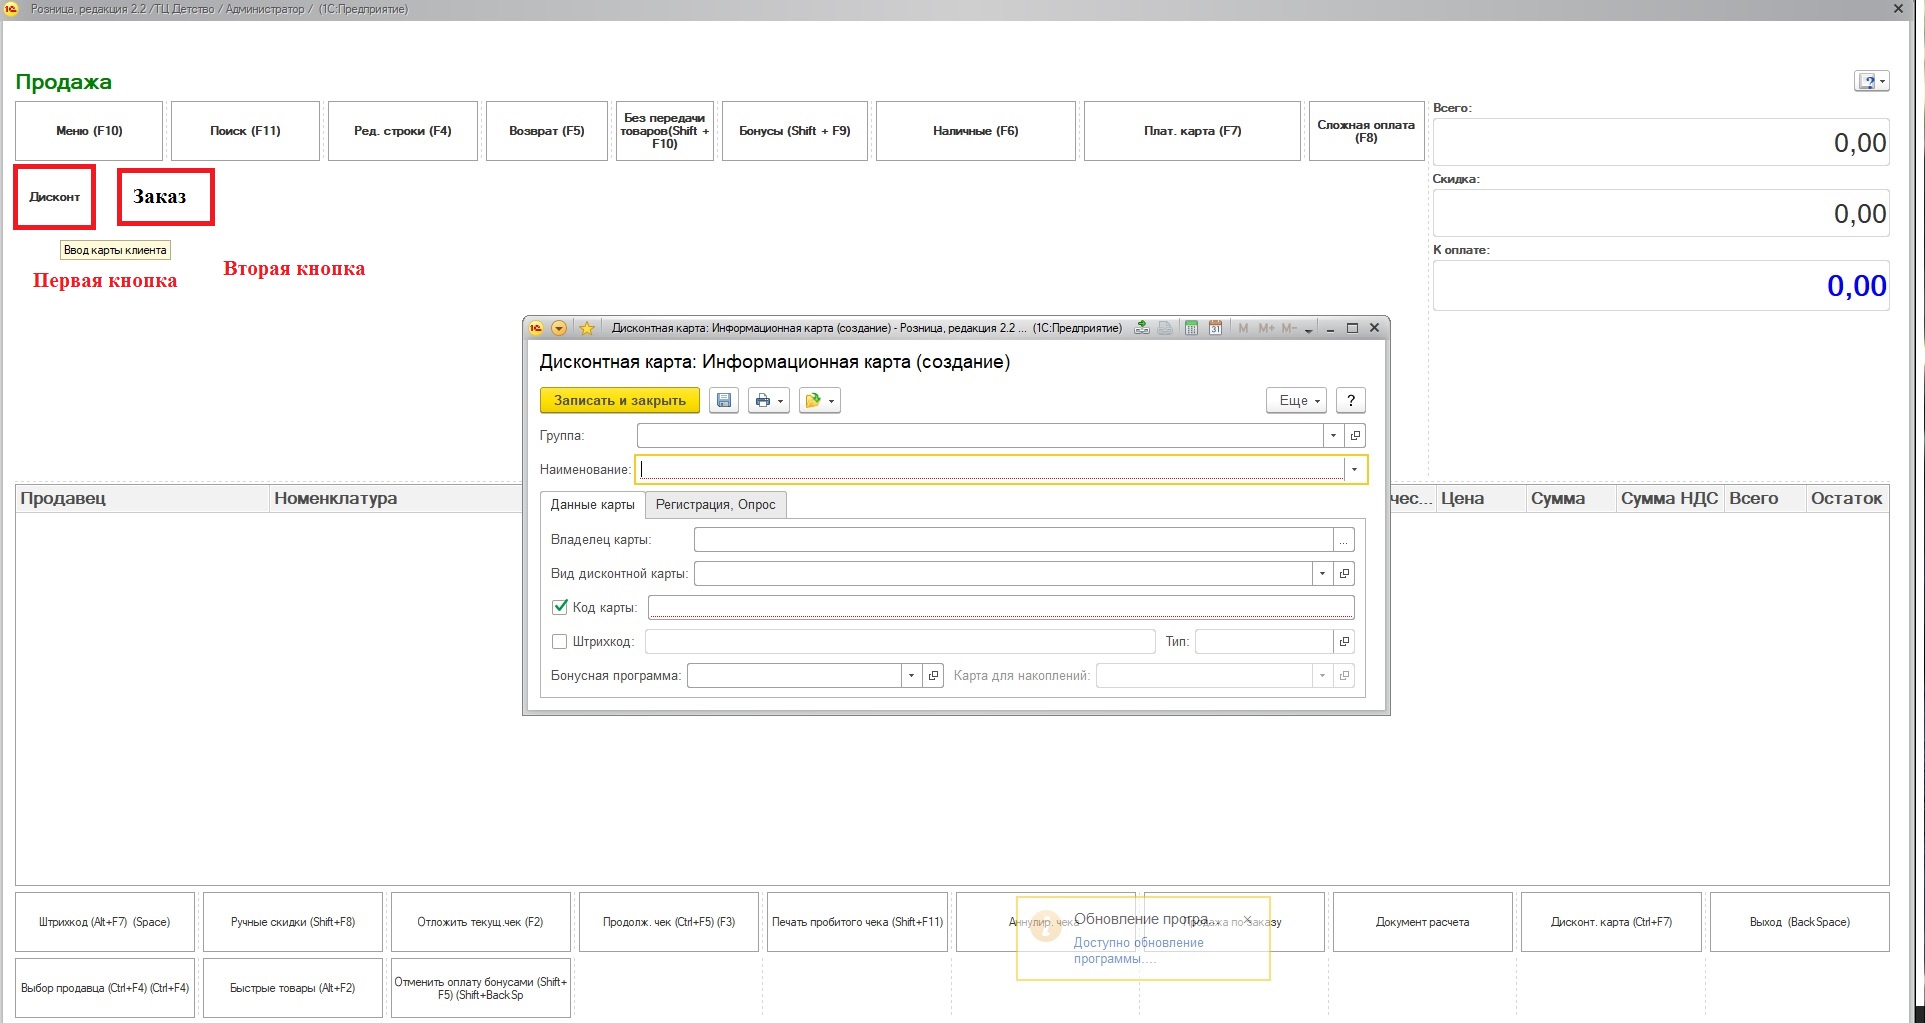This screenshot has width=1925, height=1023.
Task: Click the ellipsis button for Владелец карты
Action: (x=1344, y=540)
